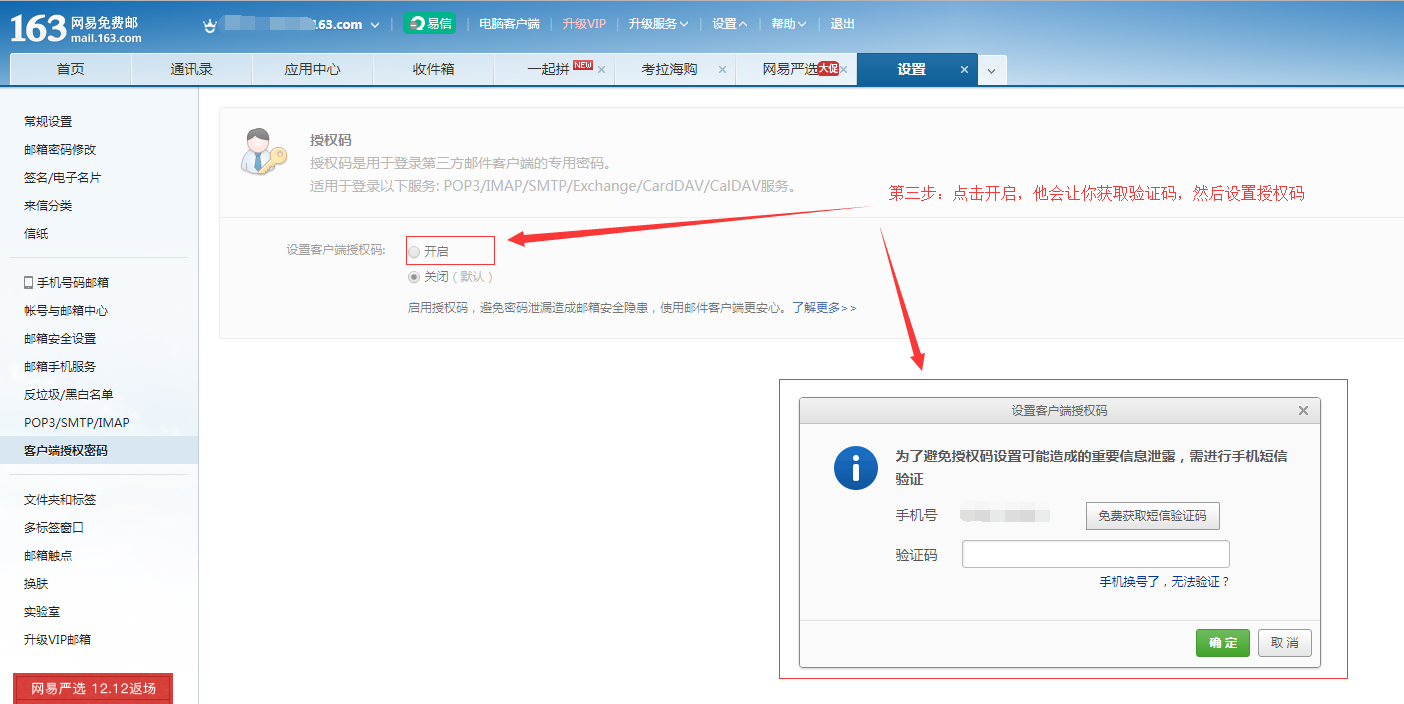Open 帐号与邮箱中心
1404x704 pixels.
click(66, 311)
